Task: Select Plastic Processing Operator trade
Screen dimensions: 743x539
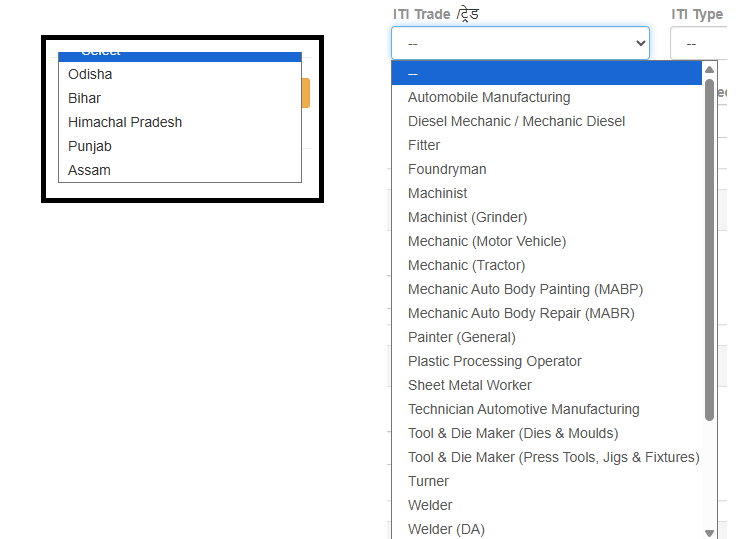Action: click(x=494, y=361)
